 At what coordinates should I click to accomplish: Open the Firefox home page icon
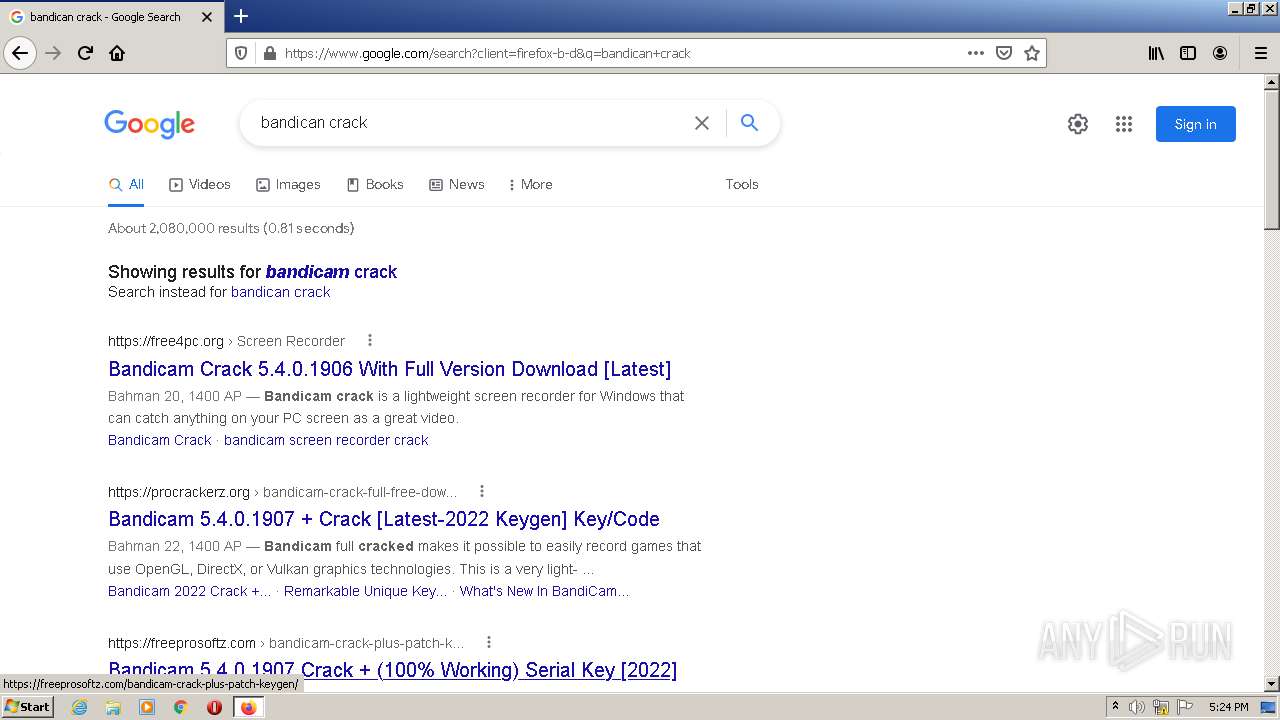pos(117,53)
